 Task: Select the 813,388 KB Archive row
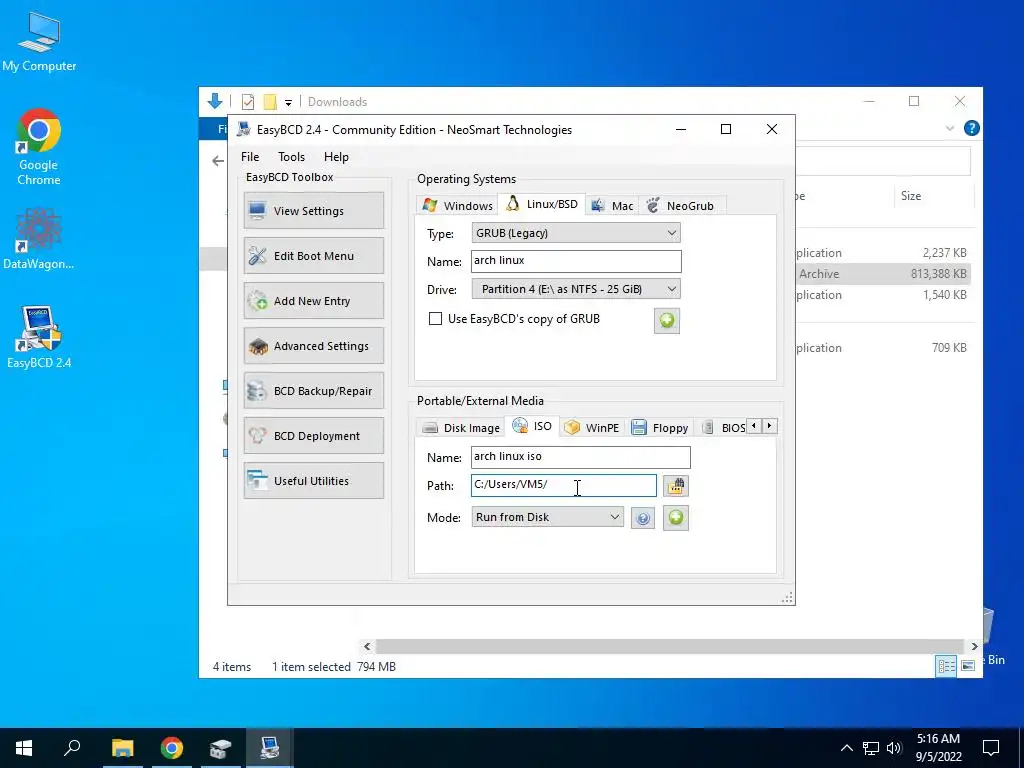click(882, 274)
